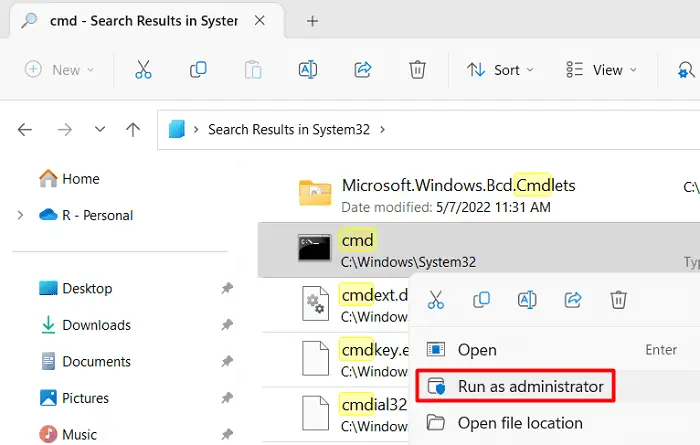Go forward with the right arrow
The height and width of the screenshot is (445, 700).
click(x=65, y=130)
